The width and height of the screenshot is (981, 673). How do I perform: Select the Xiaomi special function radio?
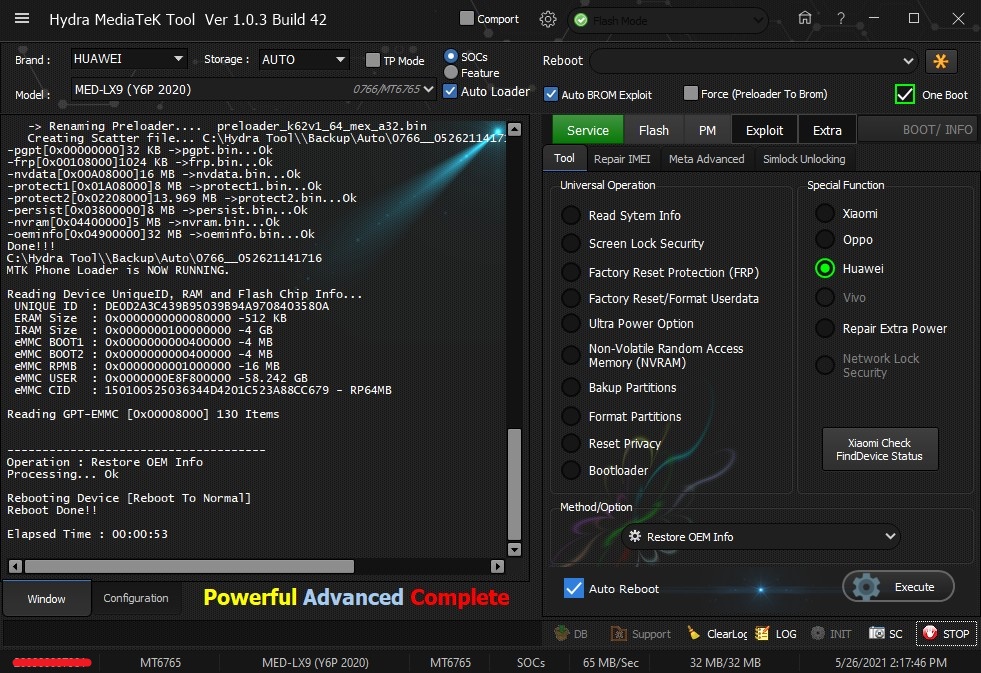click(825, 213)
